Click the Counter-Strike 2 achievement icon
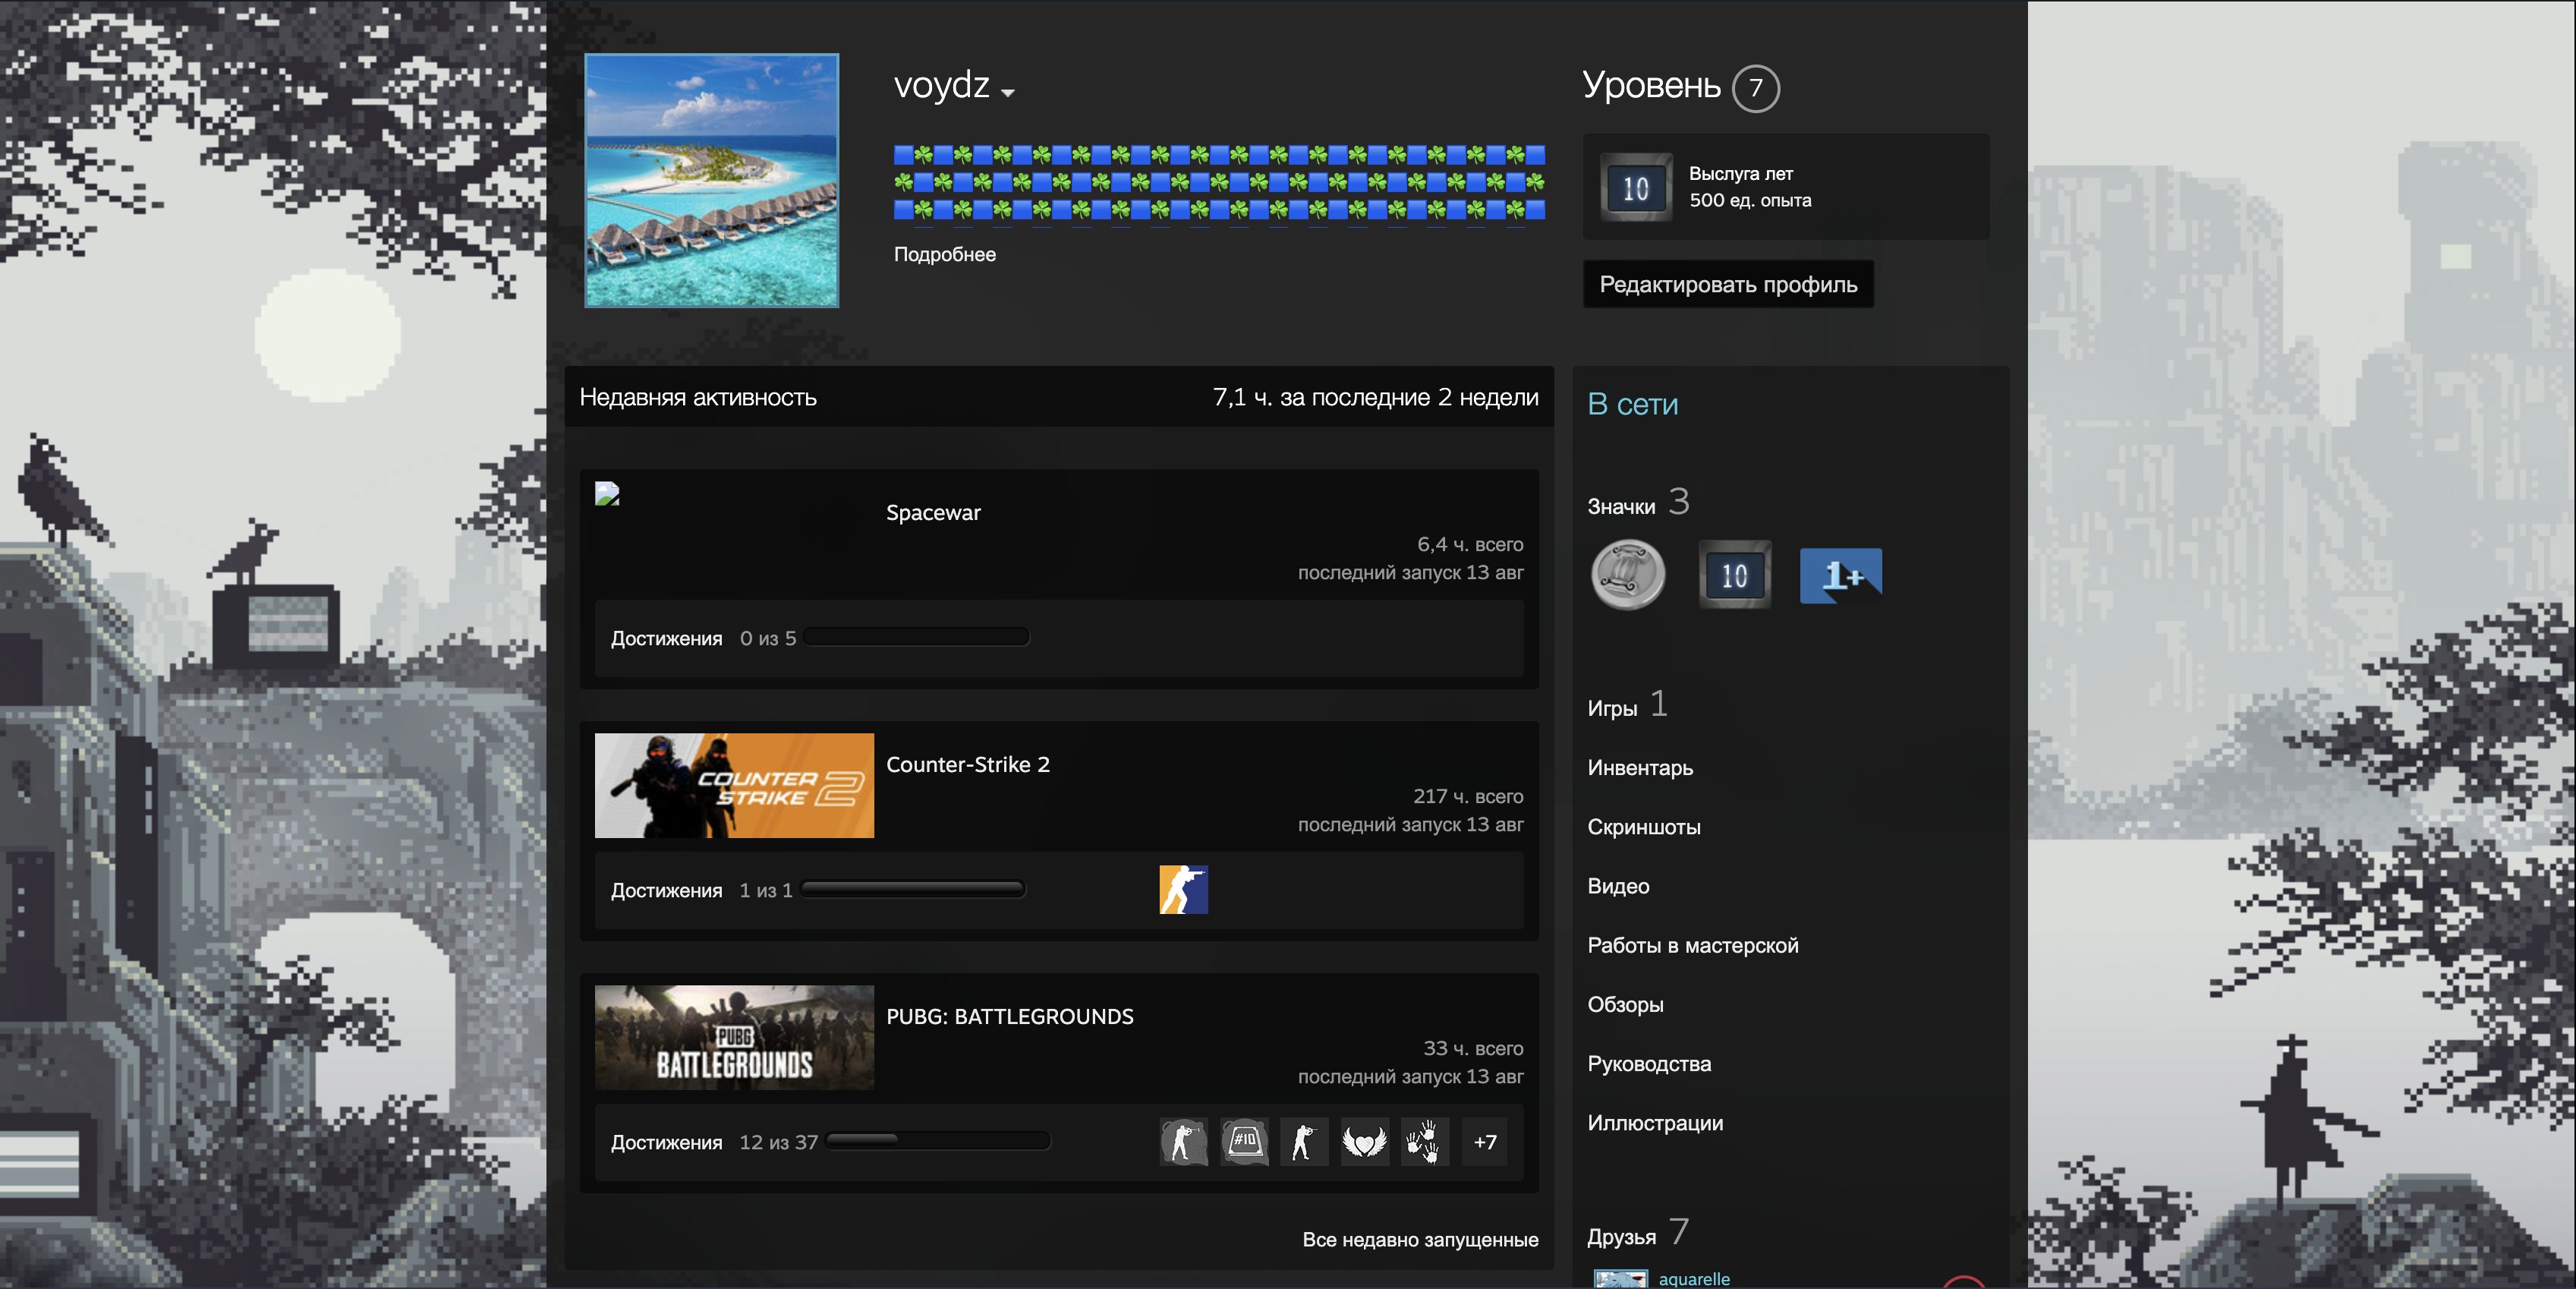Screen dimensions: 2576x1289 click(x=1183, y=889)
